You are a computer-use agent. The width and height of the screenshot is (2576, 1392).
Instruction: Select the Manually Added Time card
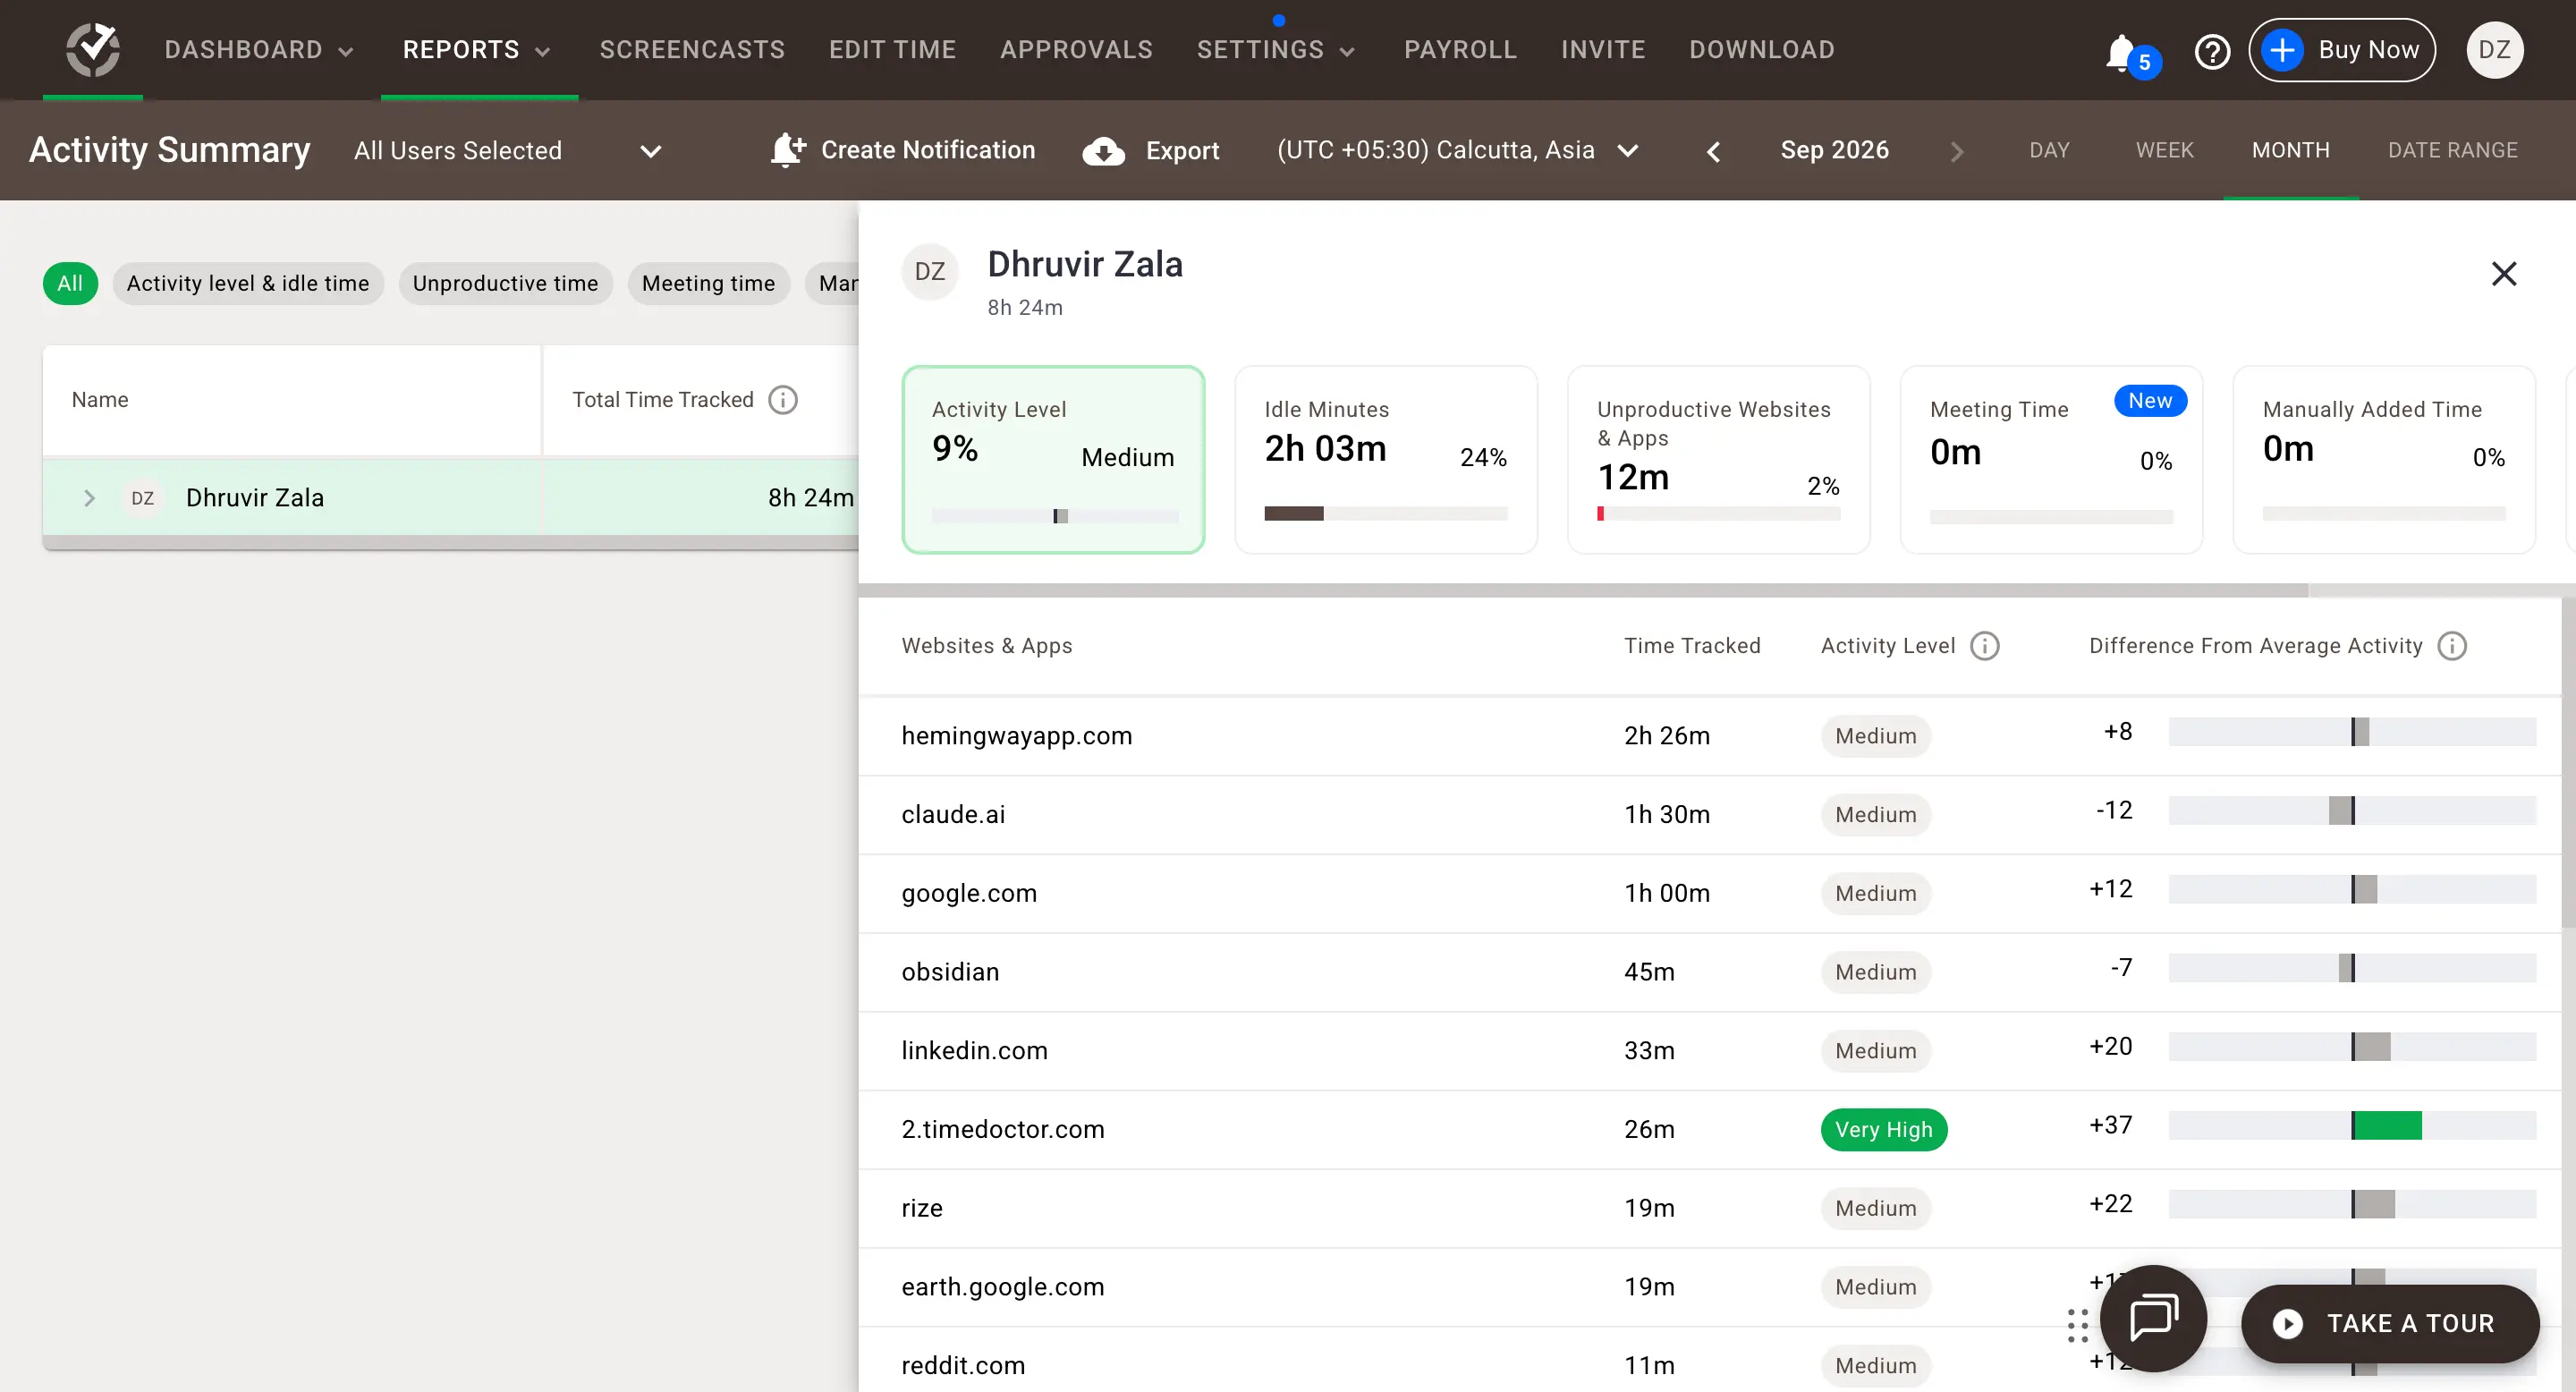pyautogui.click(x=2384, y=459)
